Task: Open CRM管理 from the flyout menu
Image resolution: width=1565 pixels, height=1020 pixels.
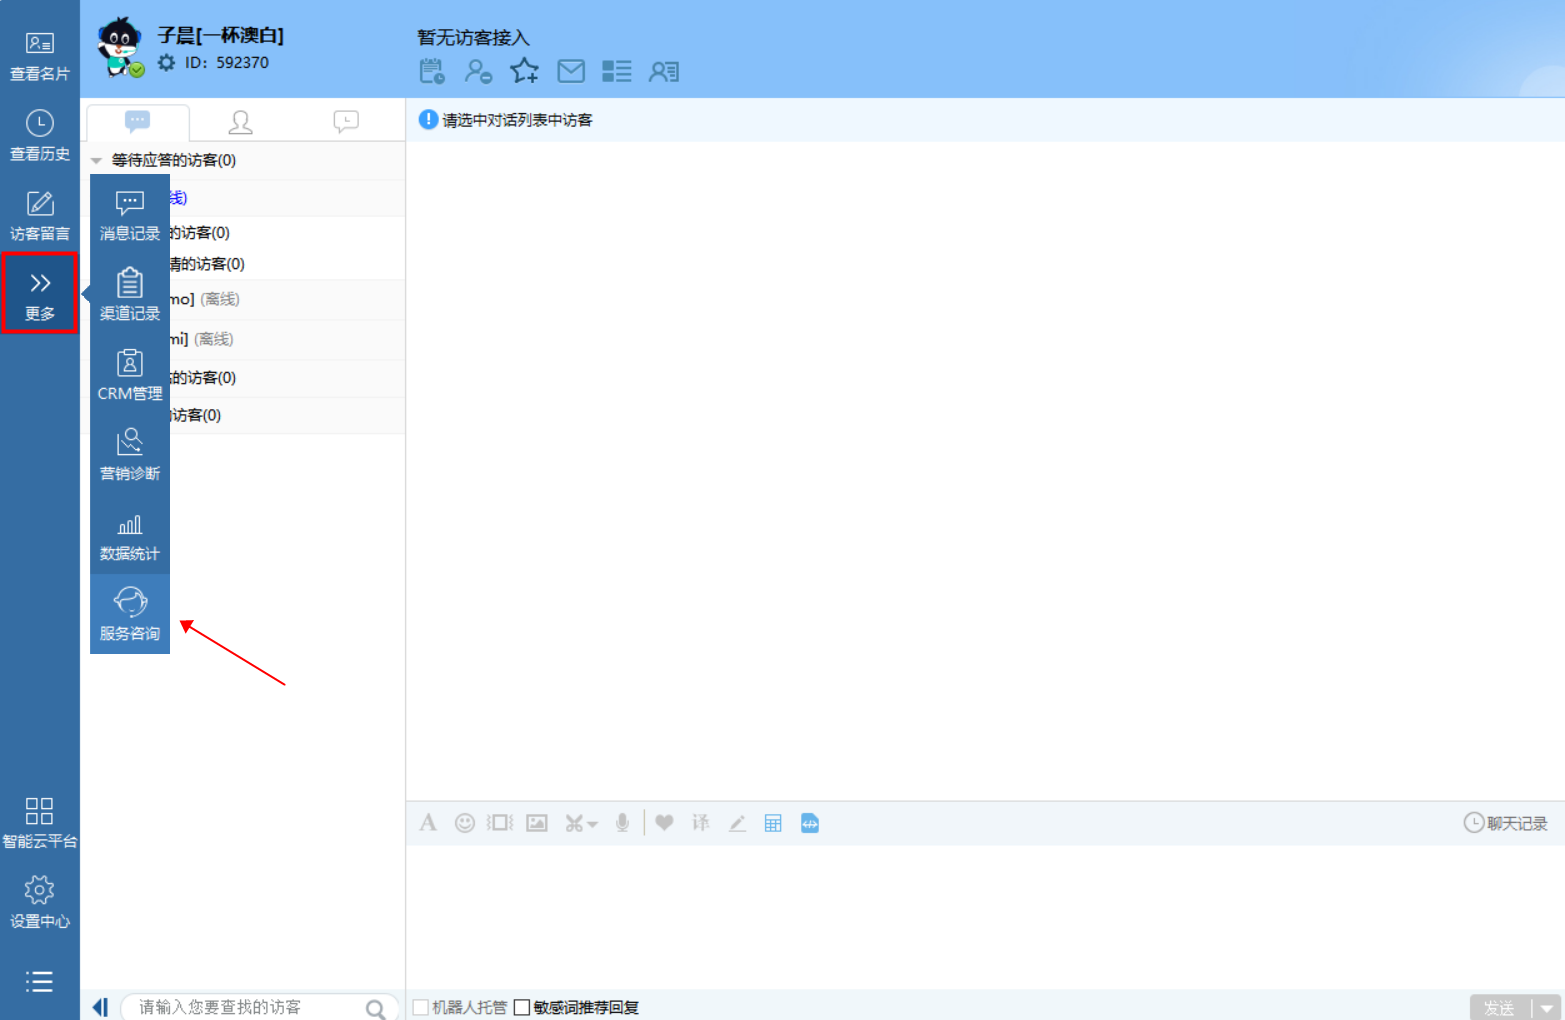Action: tap(130, 374)
